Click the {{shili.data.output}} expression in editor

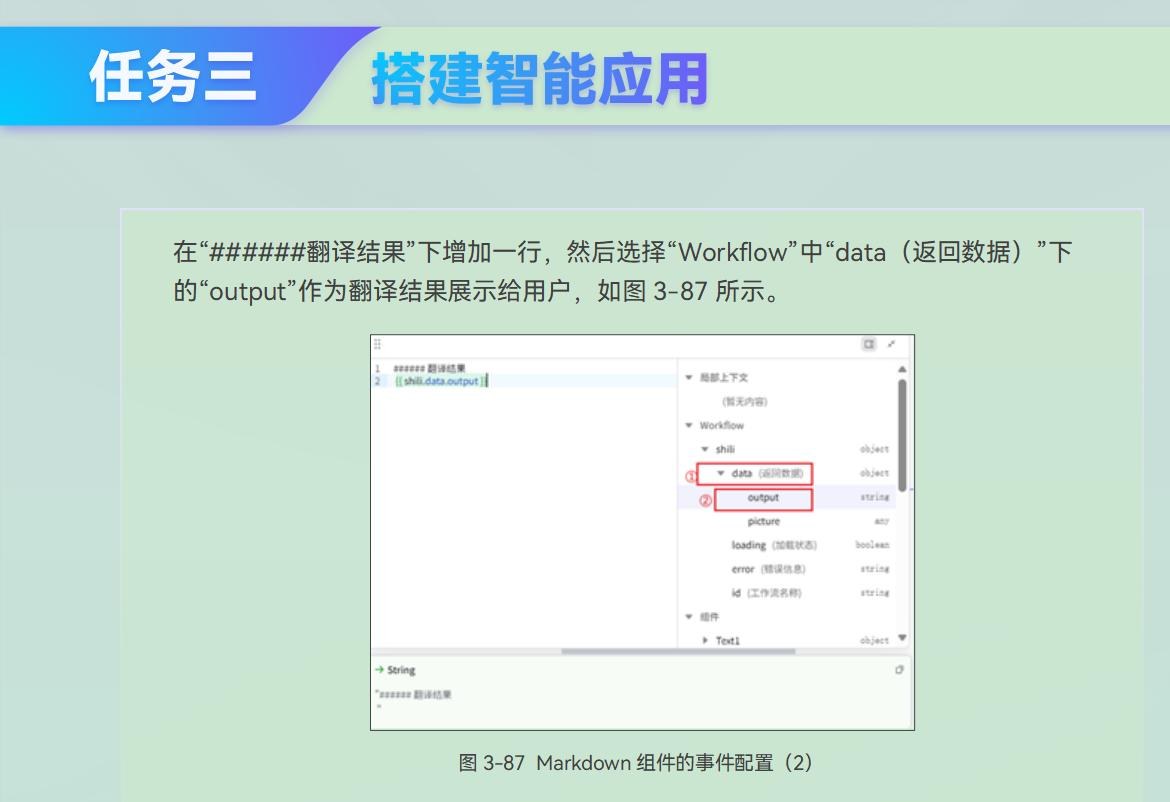click(x=441, y=381)
